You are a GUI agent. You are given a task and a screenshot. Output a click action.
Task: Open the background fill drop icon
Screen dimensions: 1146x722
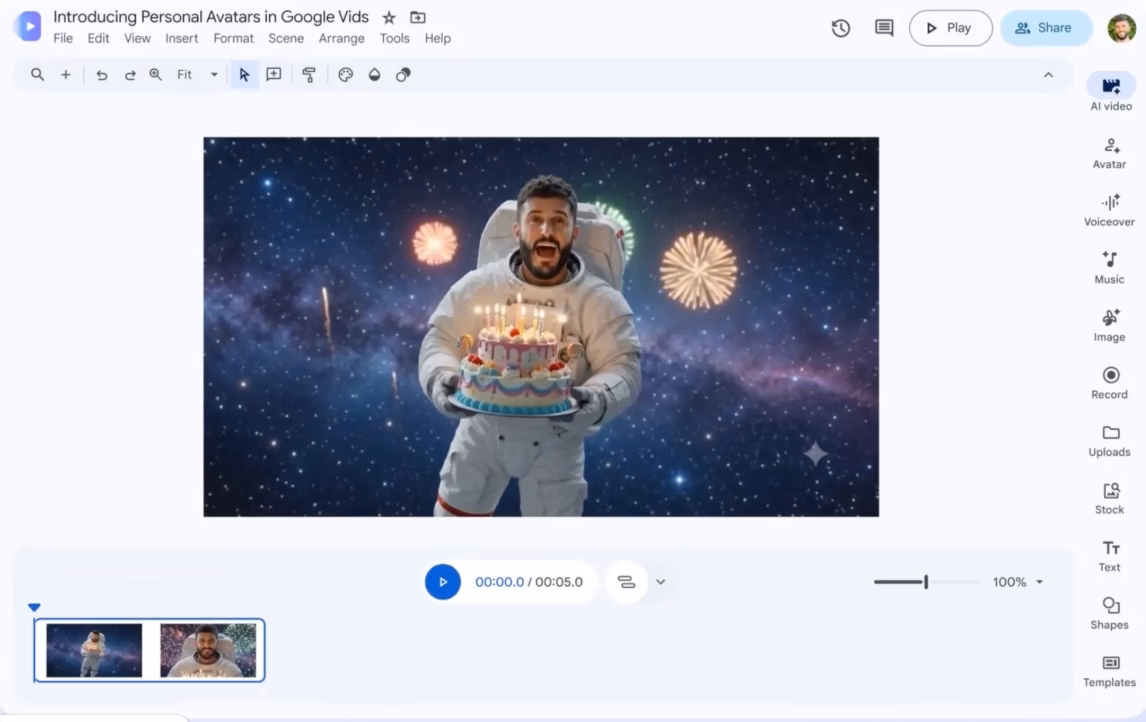pyautogui.click(x=374, y=75)
